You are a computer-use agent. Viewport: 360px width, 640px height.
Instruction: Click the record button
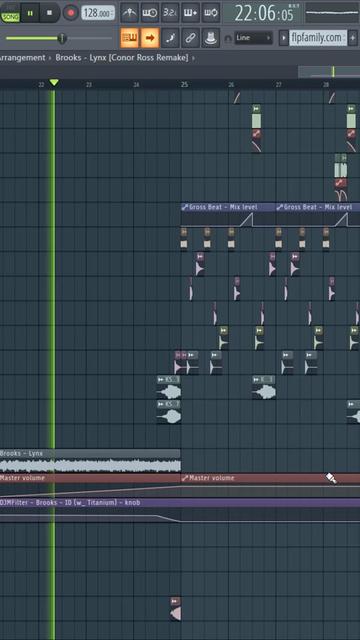click(71, 13)
